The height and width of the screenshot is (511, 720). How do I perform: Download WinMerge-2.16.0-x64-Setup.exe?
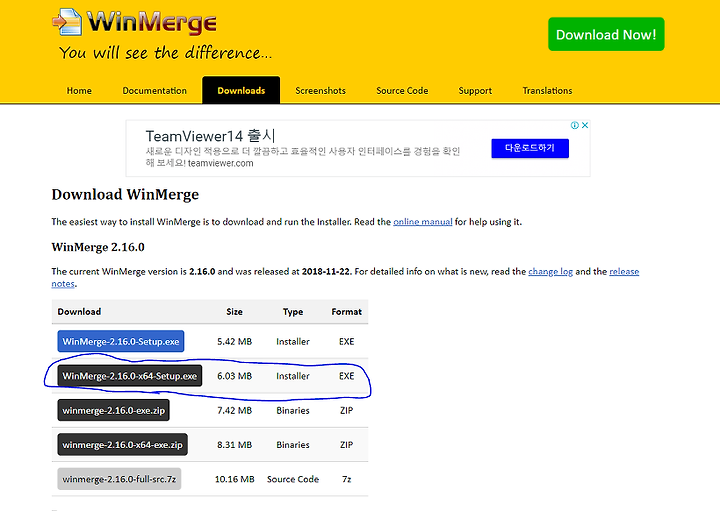point(129,376)
